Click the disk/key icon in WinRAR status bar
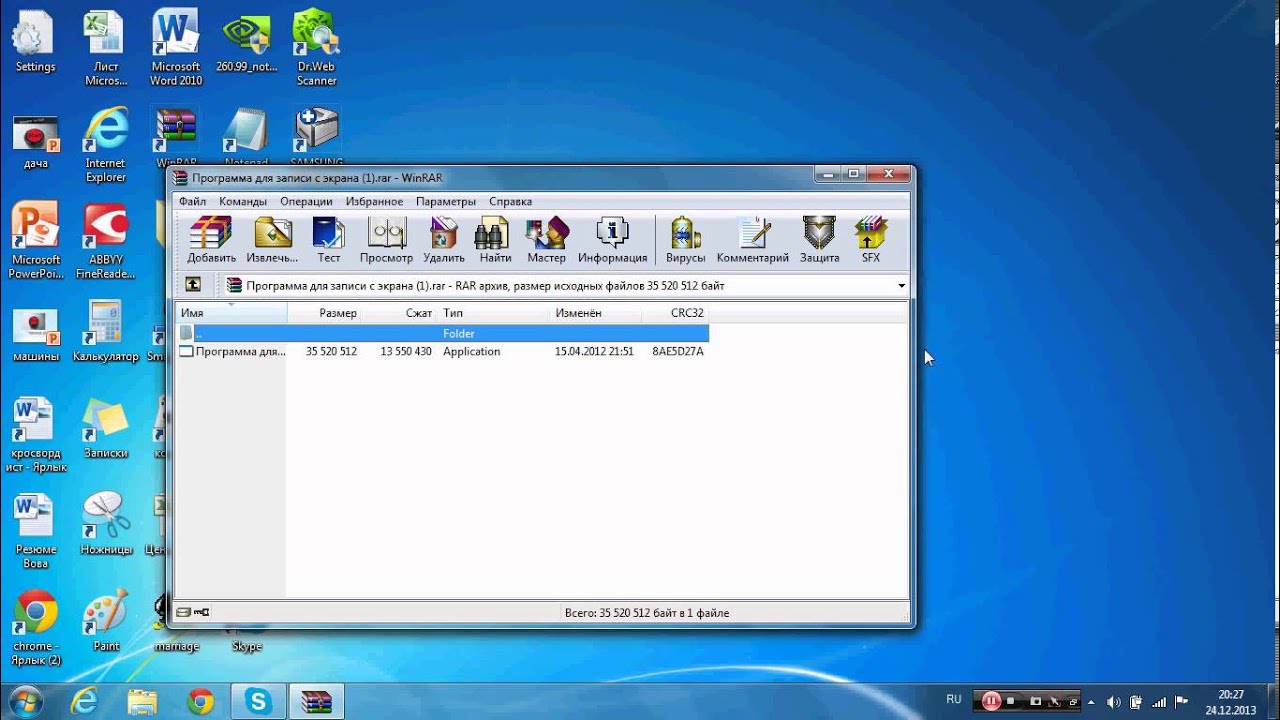Image resolution: width=1280 pixels, height=720 pixels. pyautogui.click(x=193, y=612)
